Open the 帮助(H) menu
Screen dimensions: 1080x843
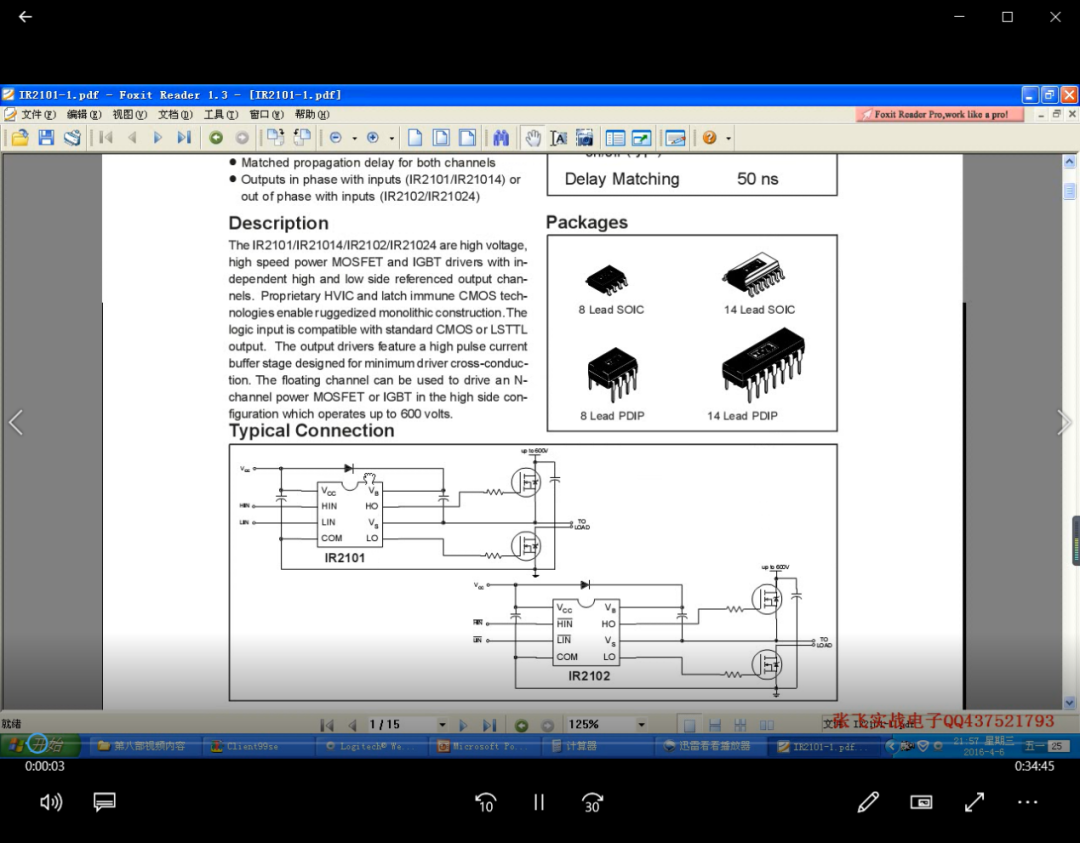click(311, 114)
